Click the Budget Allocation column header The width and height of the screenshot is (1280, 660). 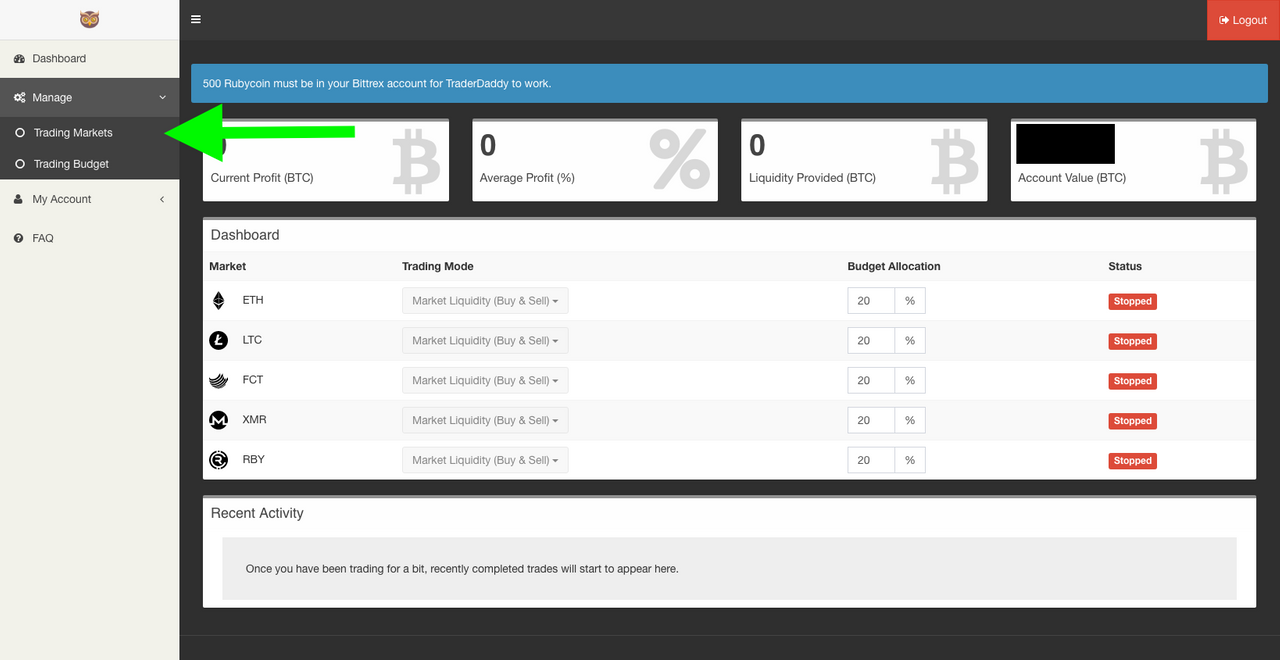click(x=894, y=267)
